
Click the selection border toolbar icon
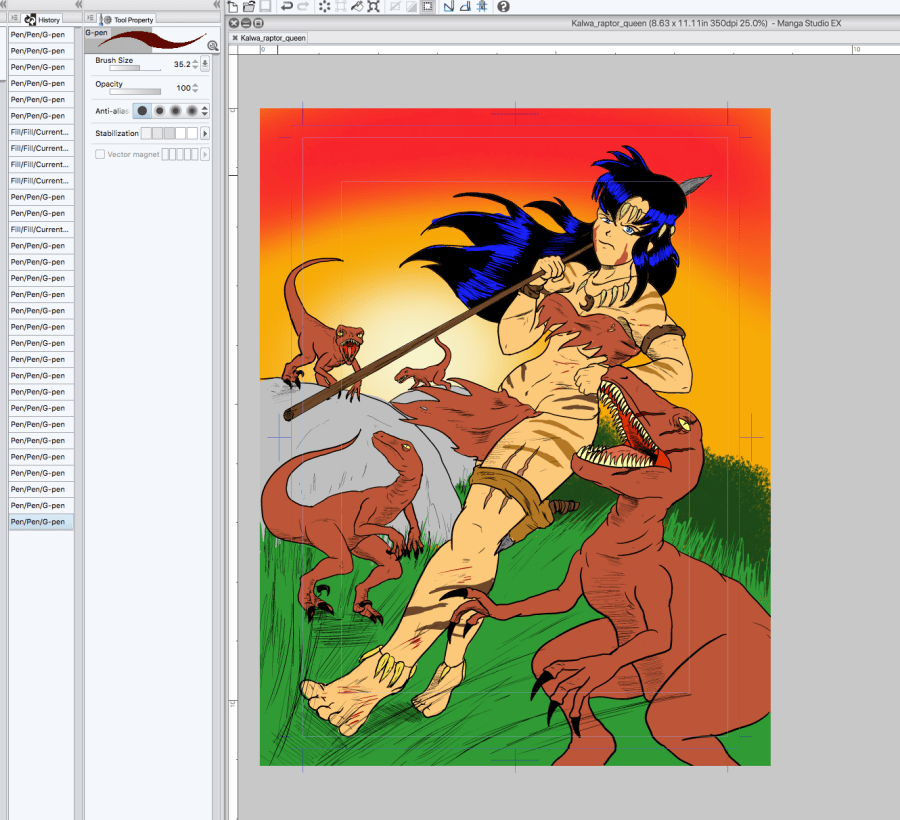coord(427,6)
